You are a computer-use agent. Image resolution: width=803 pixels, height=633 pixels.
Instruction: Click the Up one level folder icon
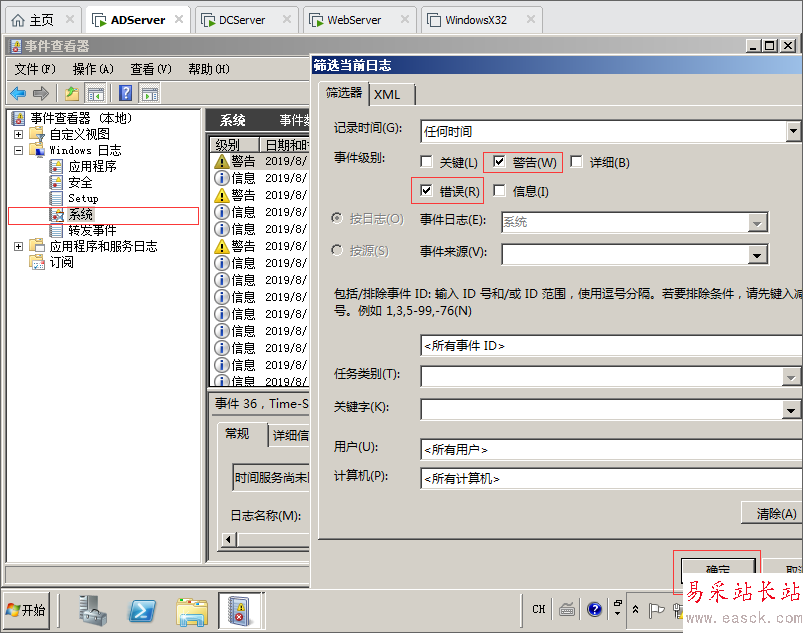[72, 93]
